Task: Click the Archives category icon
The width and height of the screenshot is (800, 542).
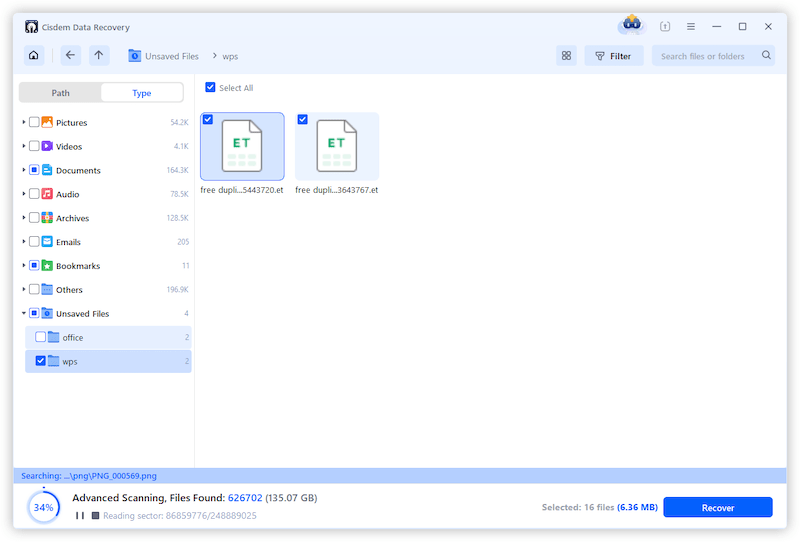Action: click(47, 218)
